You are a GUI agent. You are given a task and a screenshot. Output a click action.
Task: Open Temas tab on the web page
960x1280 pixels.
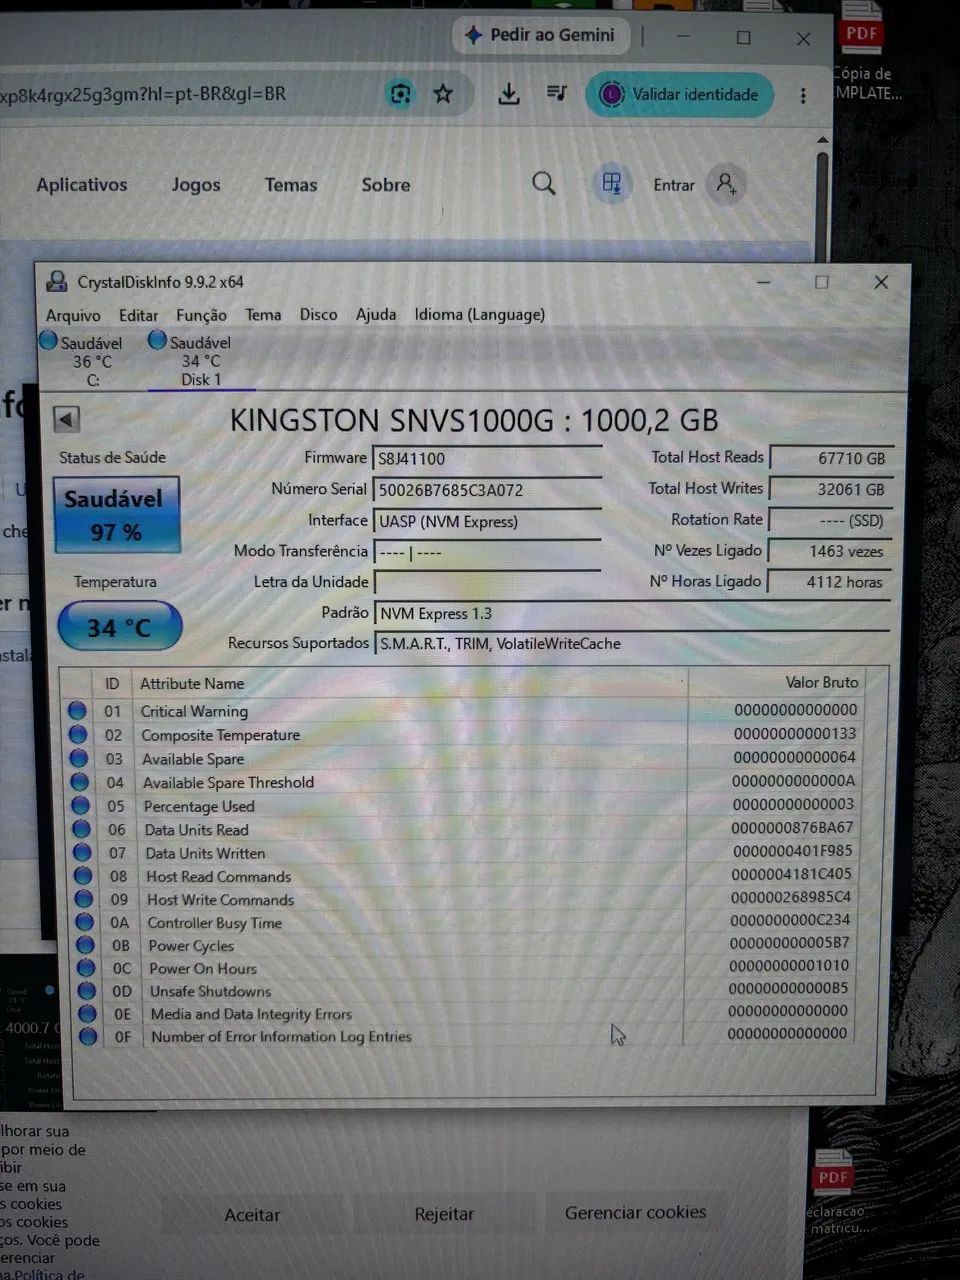tap(291, 185)
